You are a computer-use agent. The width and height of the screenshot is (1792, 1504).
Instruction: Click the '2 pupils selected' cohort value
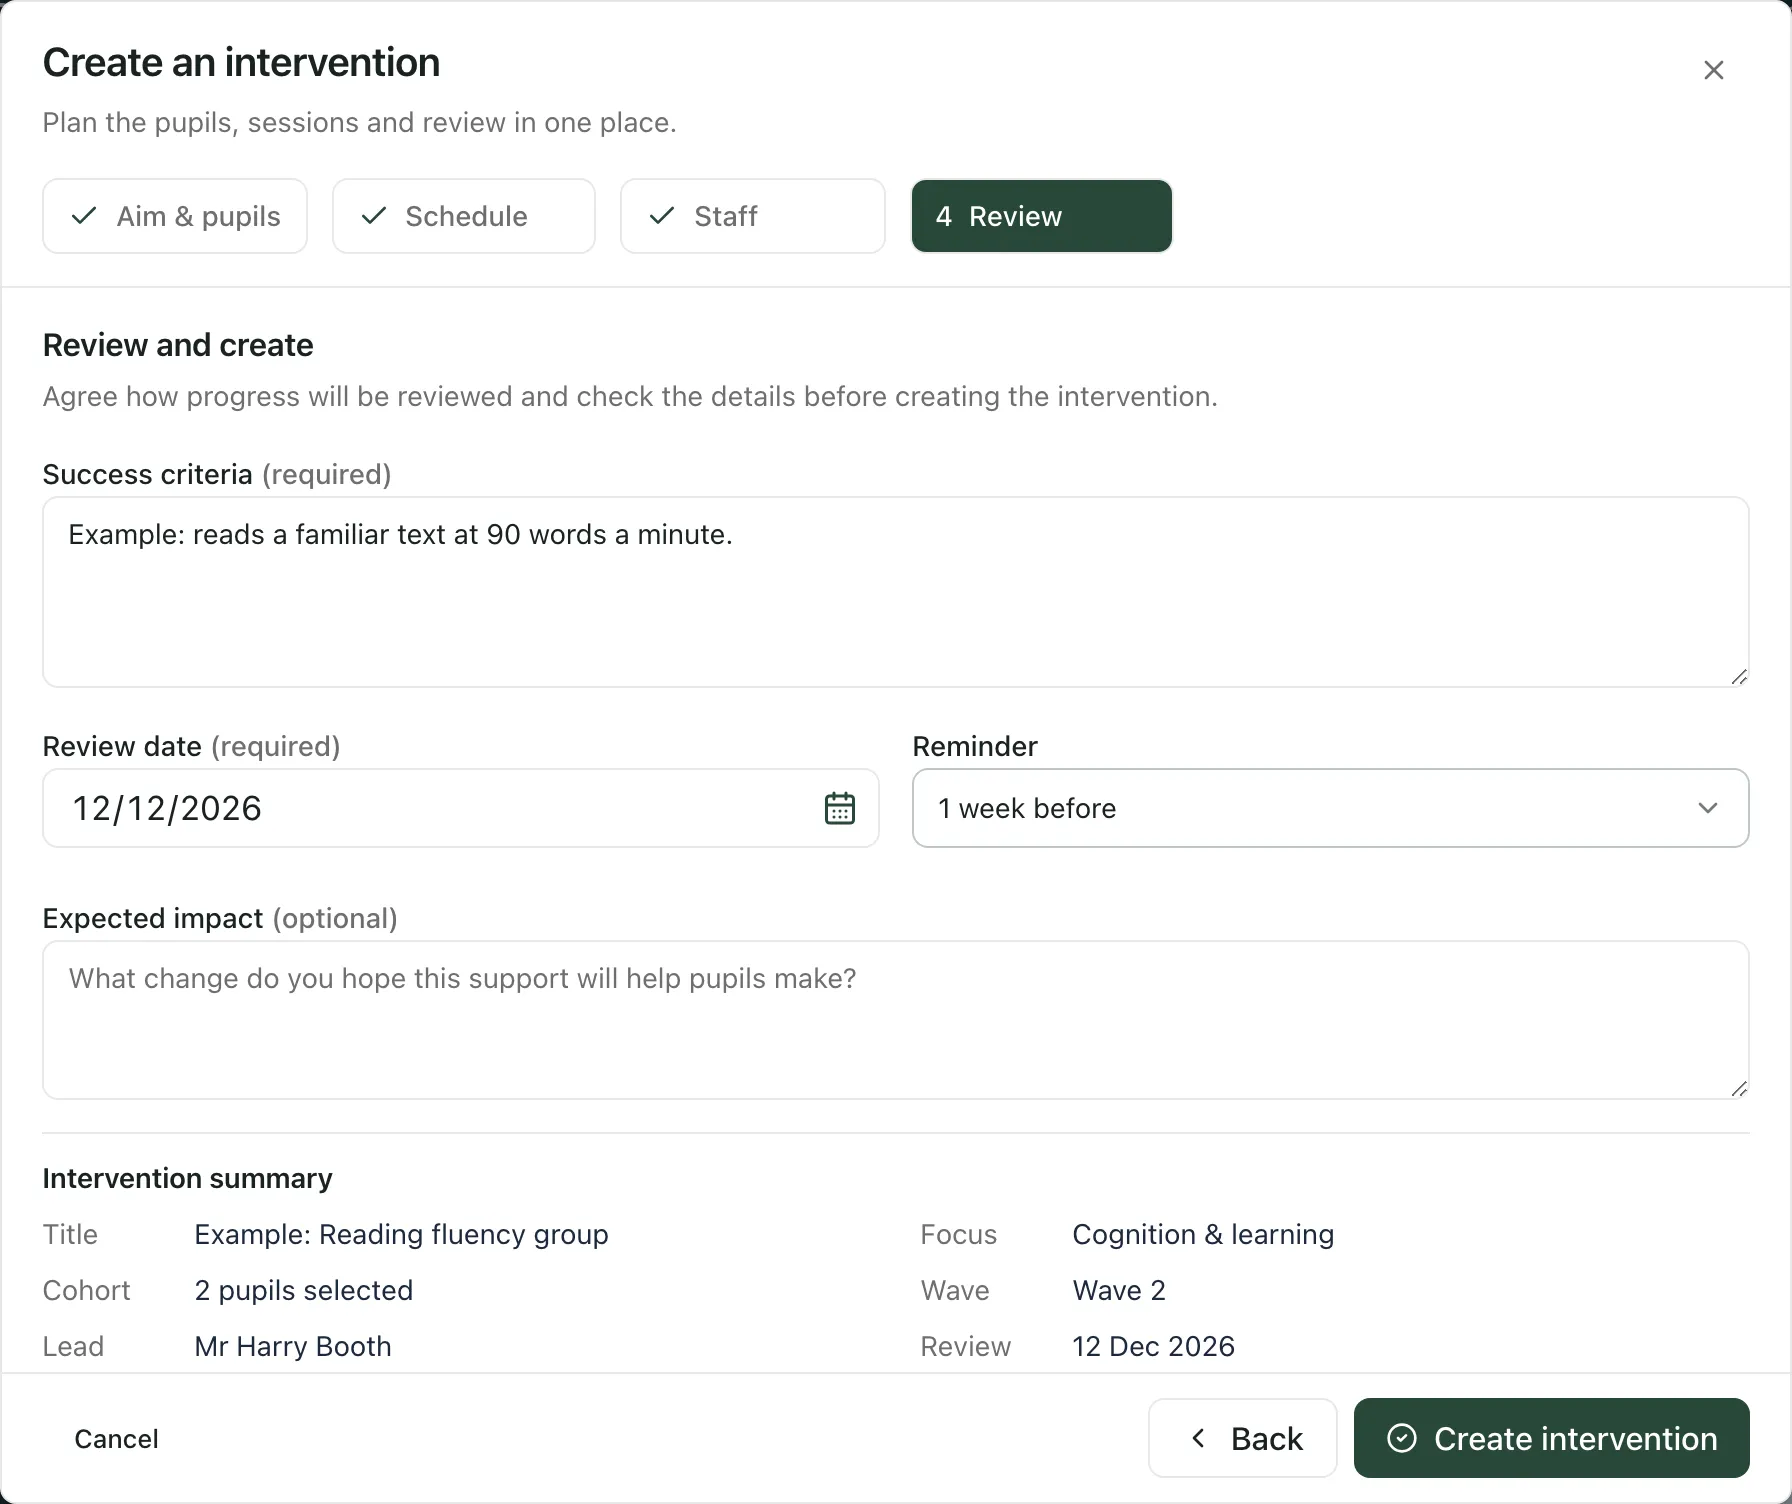pyautogui.click(x=303, y=1290)
